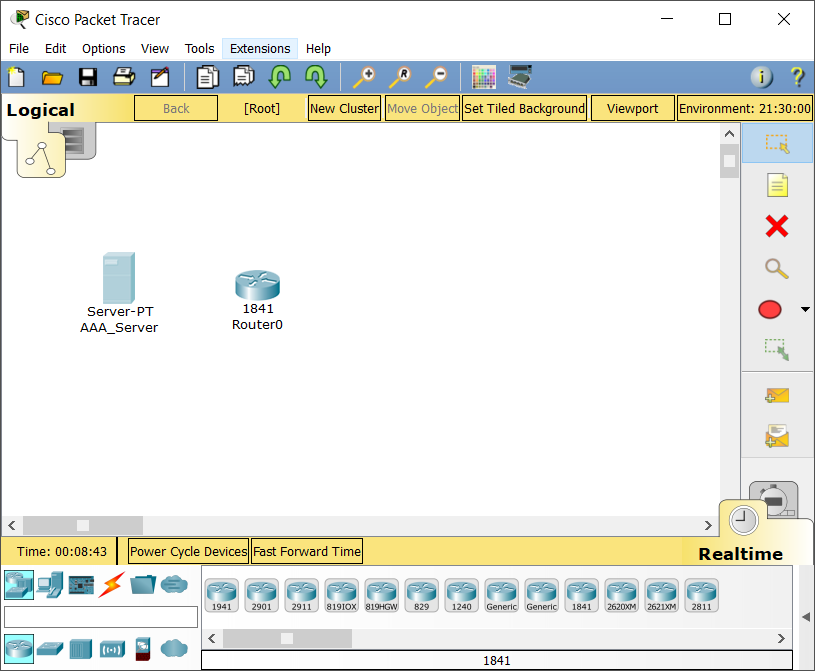815x671 pixels.
Task: Copy with the toolbar copy icon
Action: [207, 77]
